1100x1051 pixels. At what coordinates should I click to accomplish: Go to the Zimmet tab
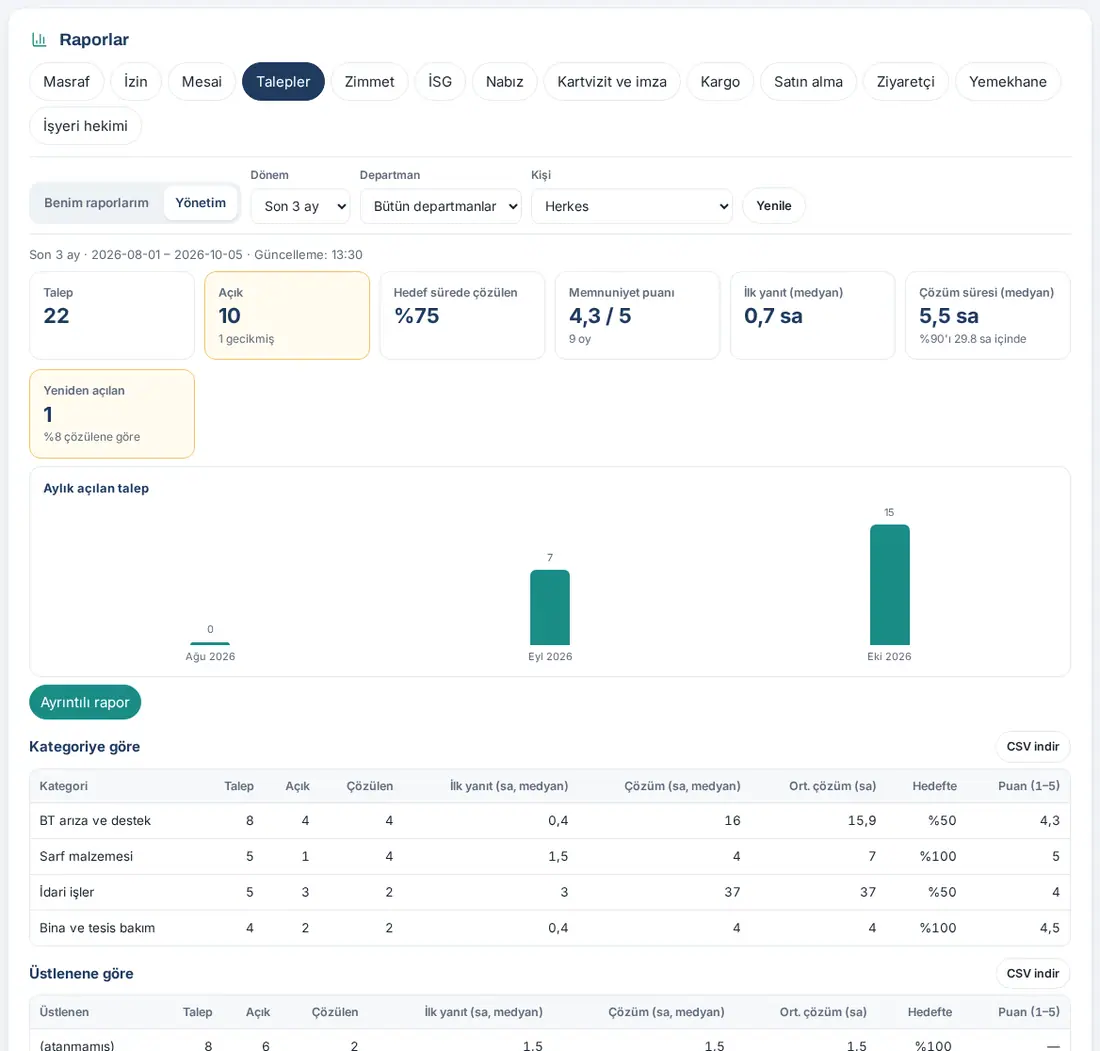pos(370,81)
